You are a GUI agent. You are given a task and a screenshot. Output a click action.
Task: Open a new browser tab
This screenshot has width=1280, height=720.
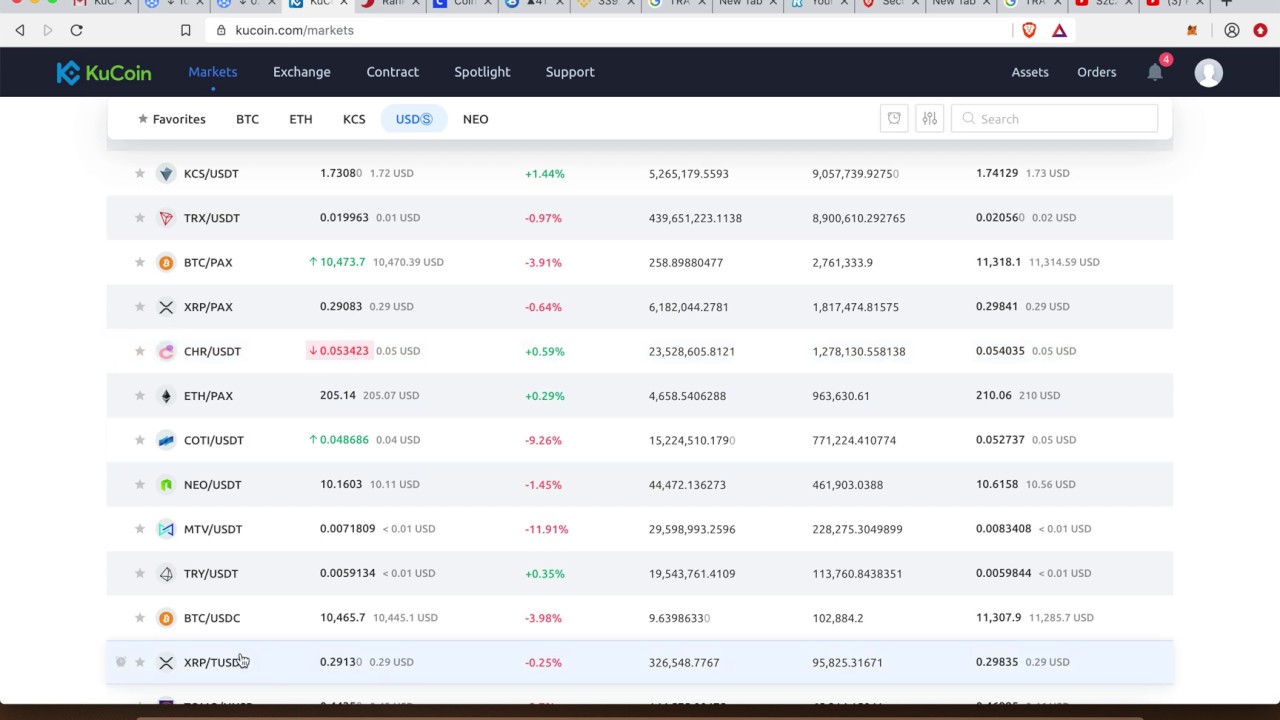1227,3
